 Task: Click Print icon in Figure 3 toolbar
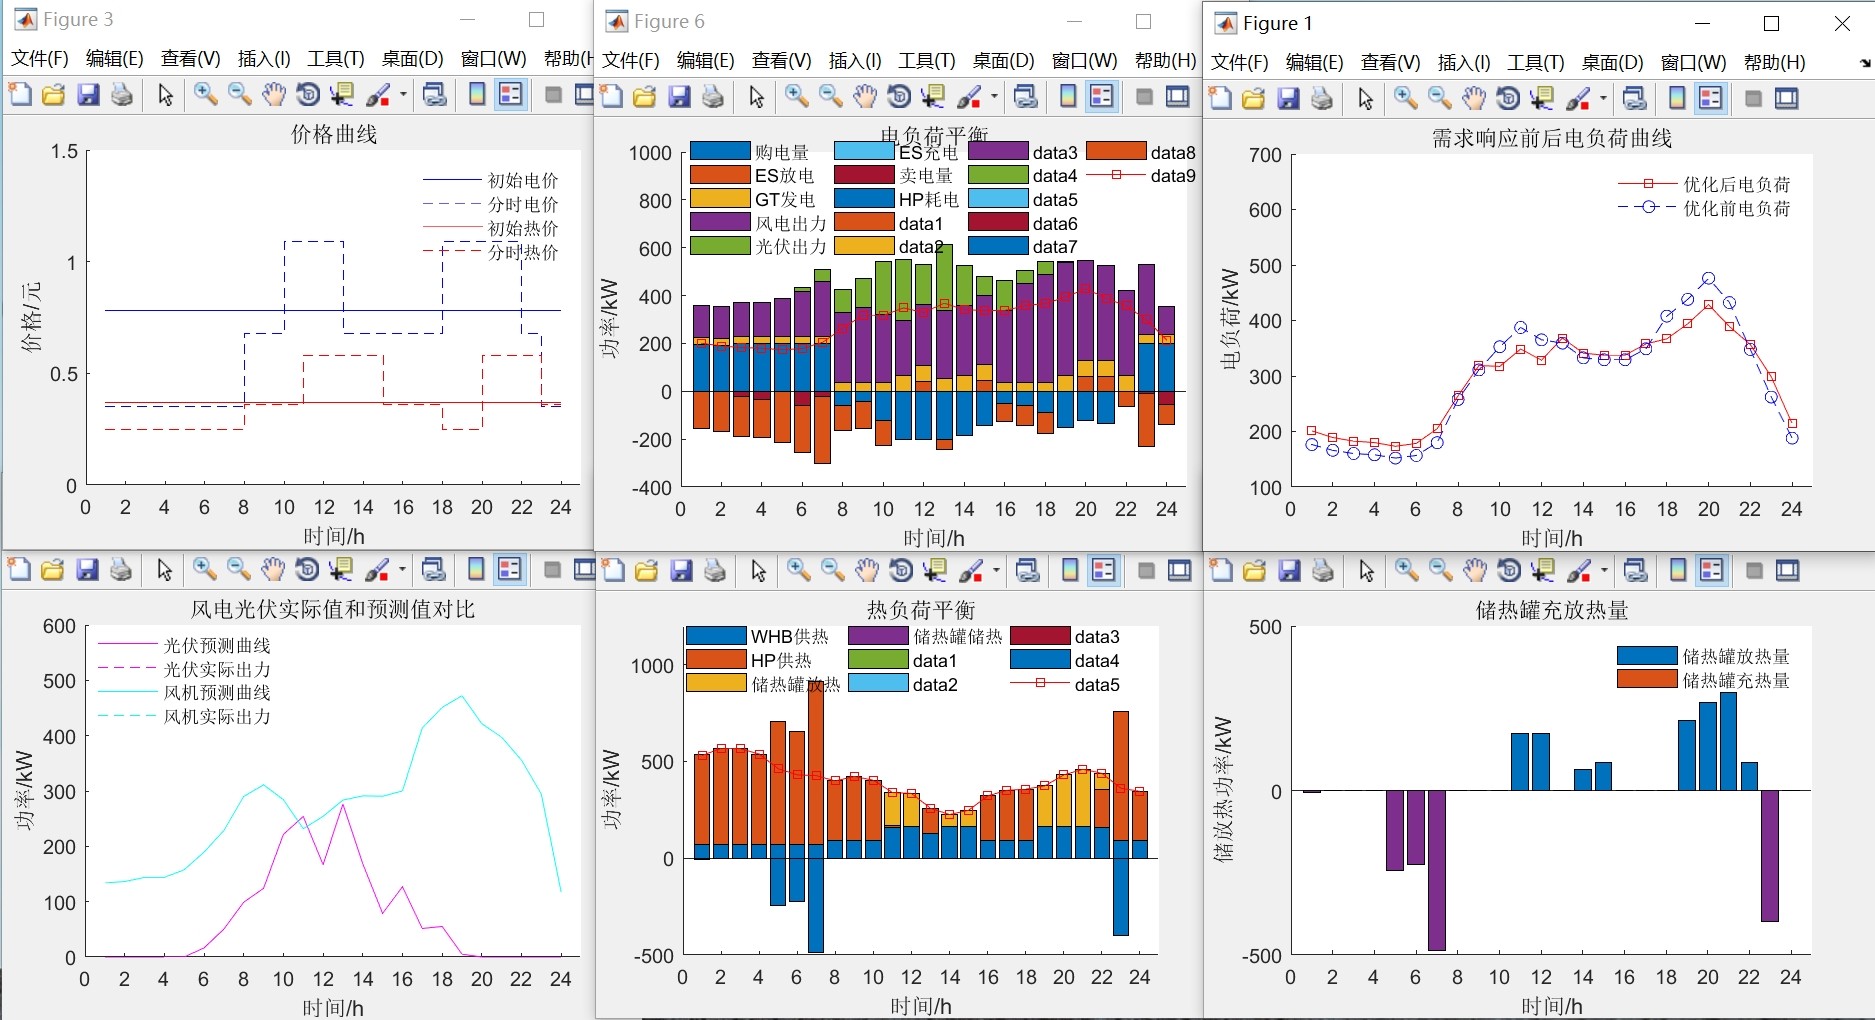(x=122, y=95)
